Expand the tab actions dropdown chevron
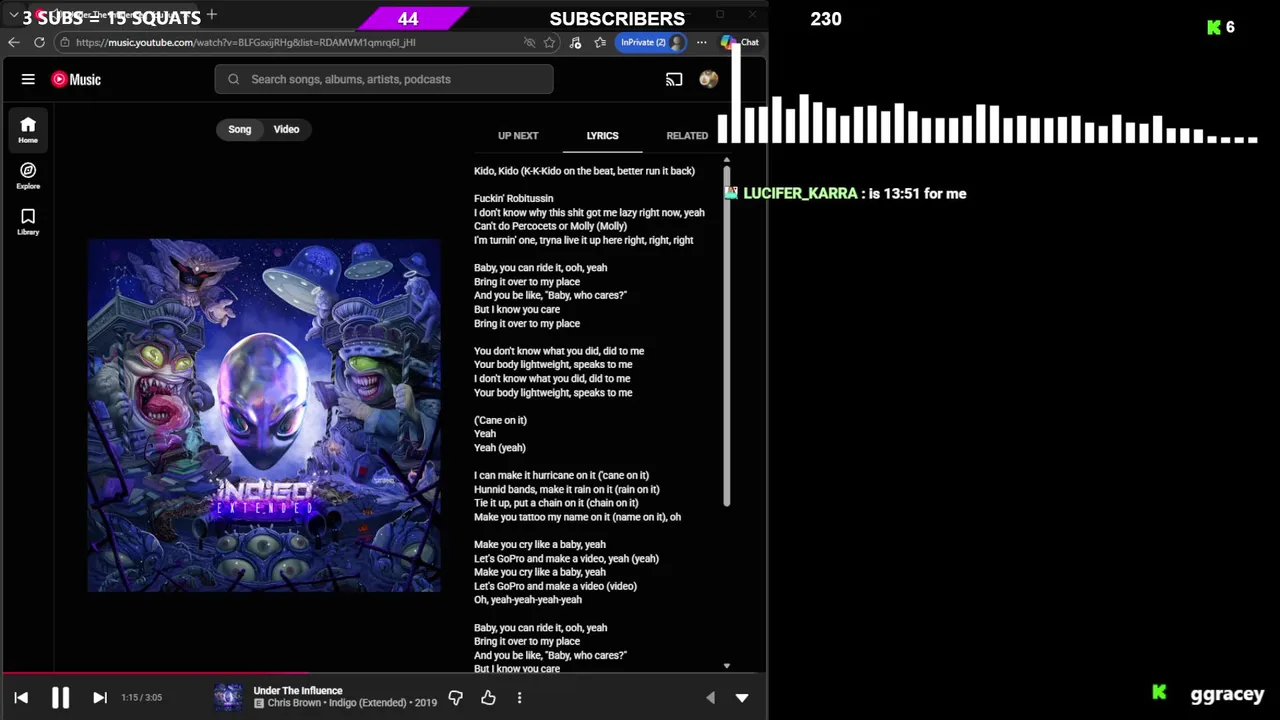Image resolution: width=1280 pixels, height=720 pixels. click(14, 16)
